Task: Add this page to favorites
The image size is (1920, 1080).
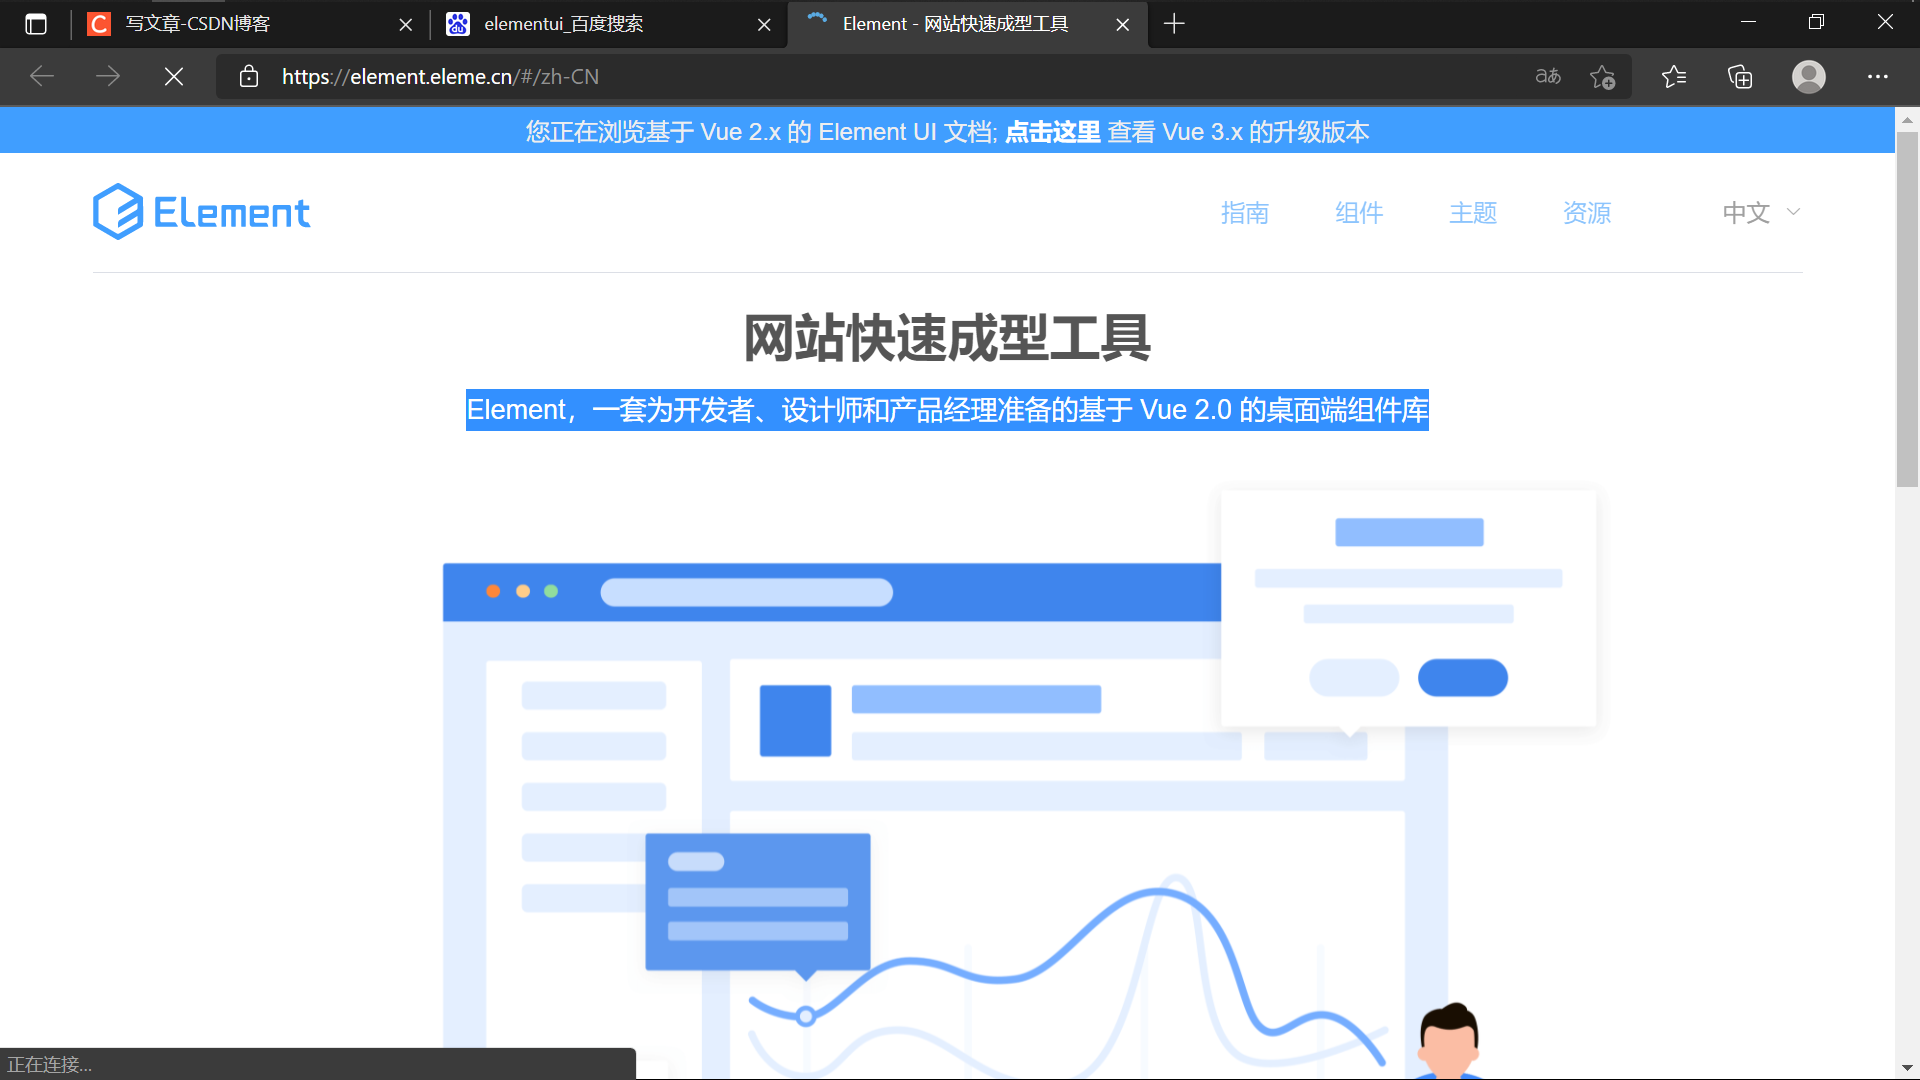Action: 1603,76
